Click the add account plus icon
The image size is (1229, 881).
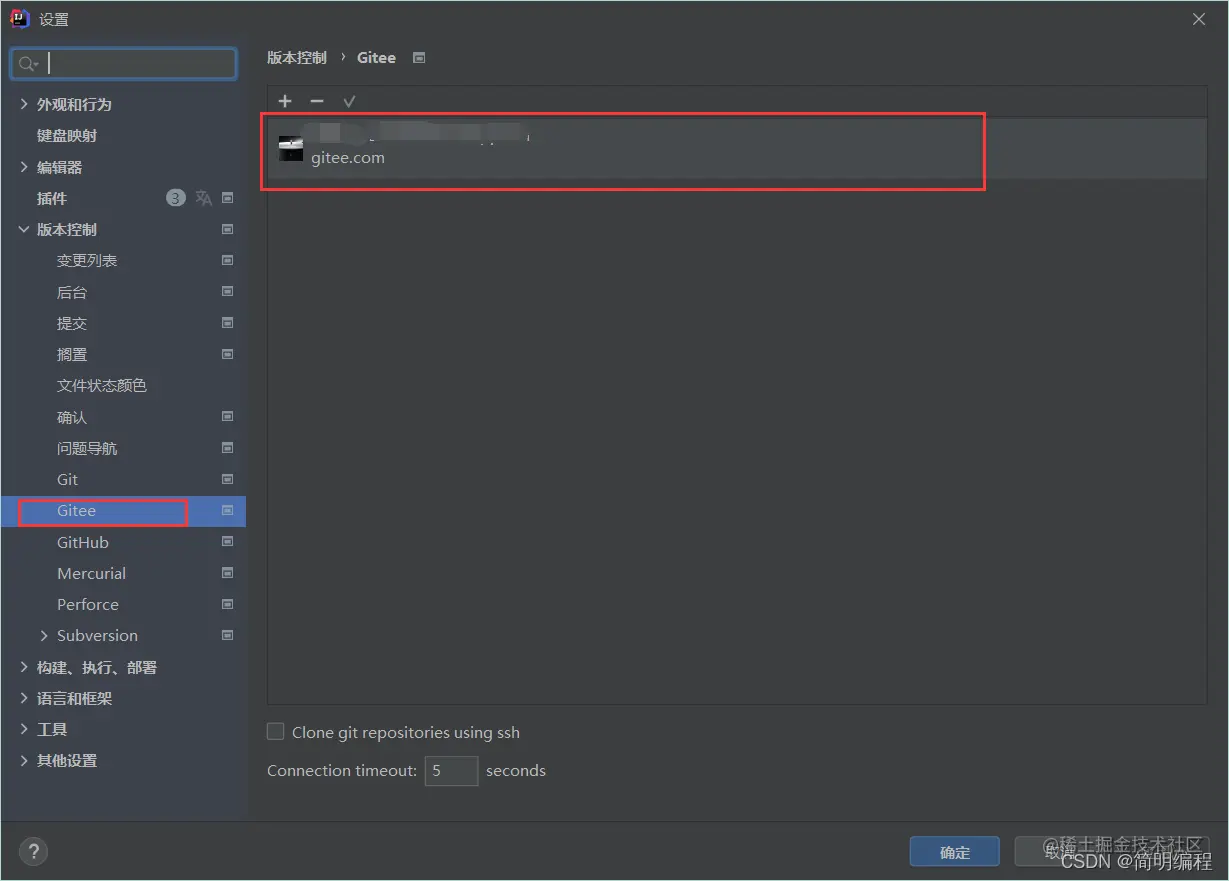285,101
